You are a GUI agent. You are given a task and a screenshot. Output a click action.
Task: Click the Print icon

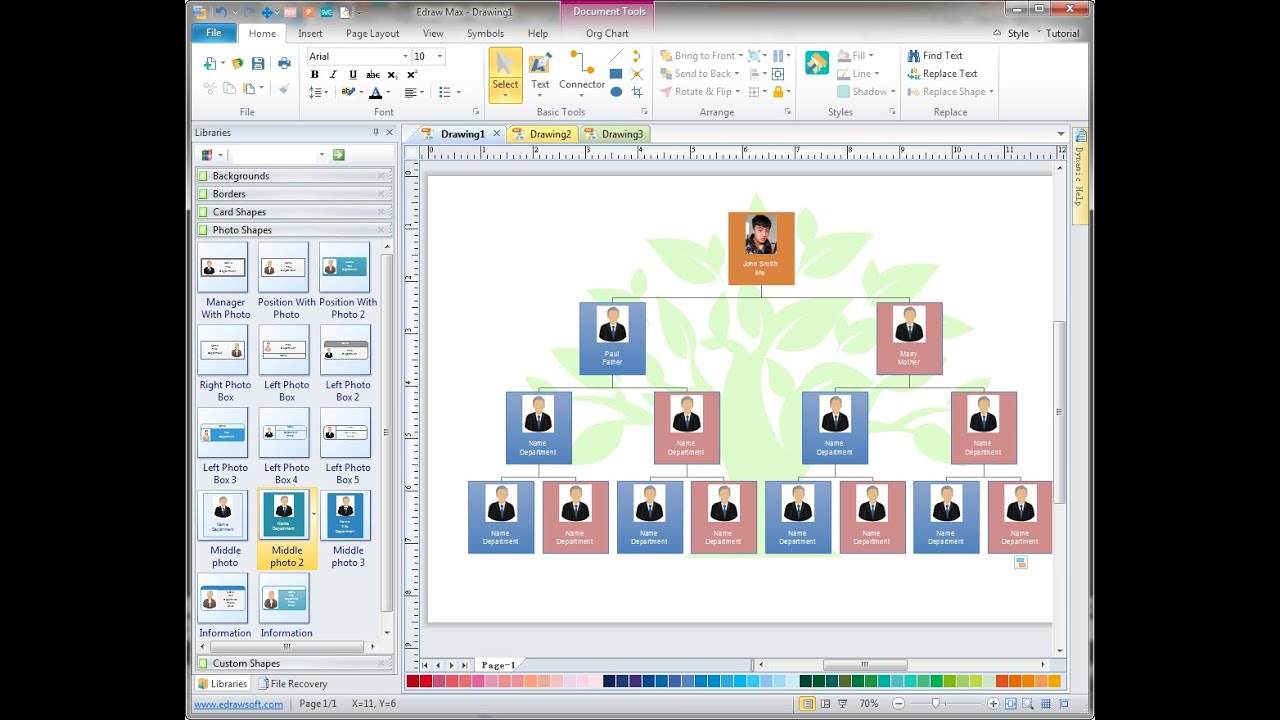click(284, 63)
